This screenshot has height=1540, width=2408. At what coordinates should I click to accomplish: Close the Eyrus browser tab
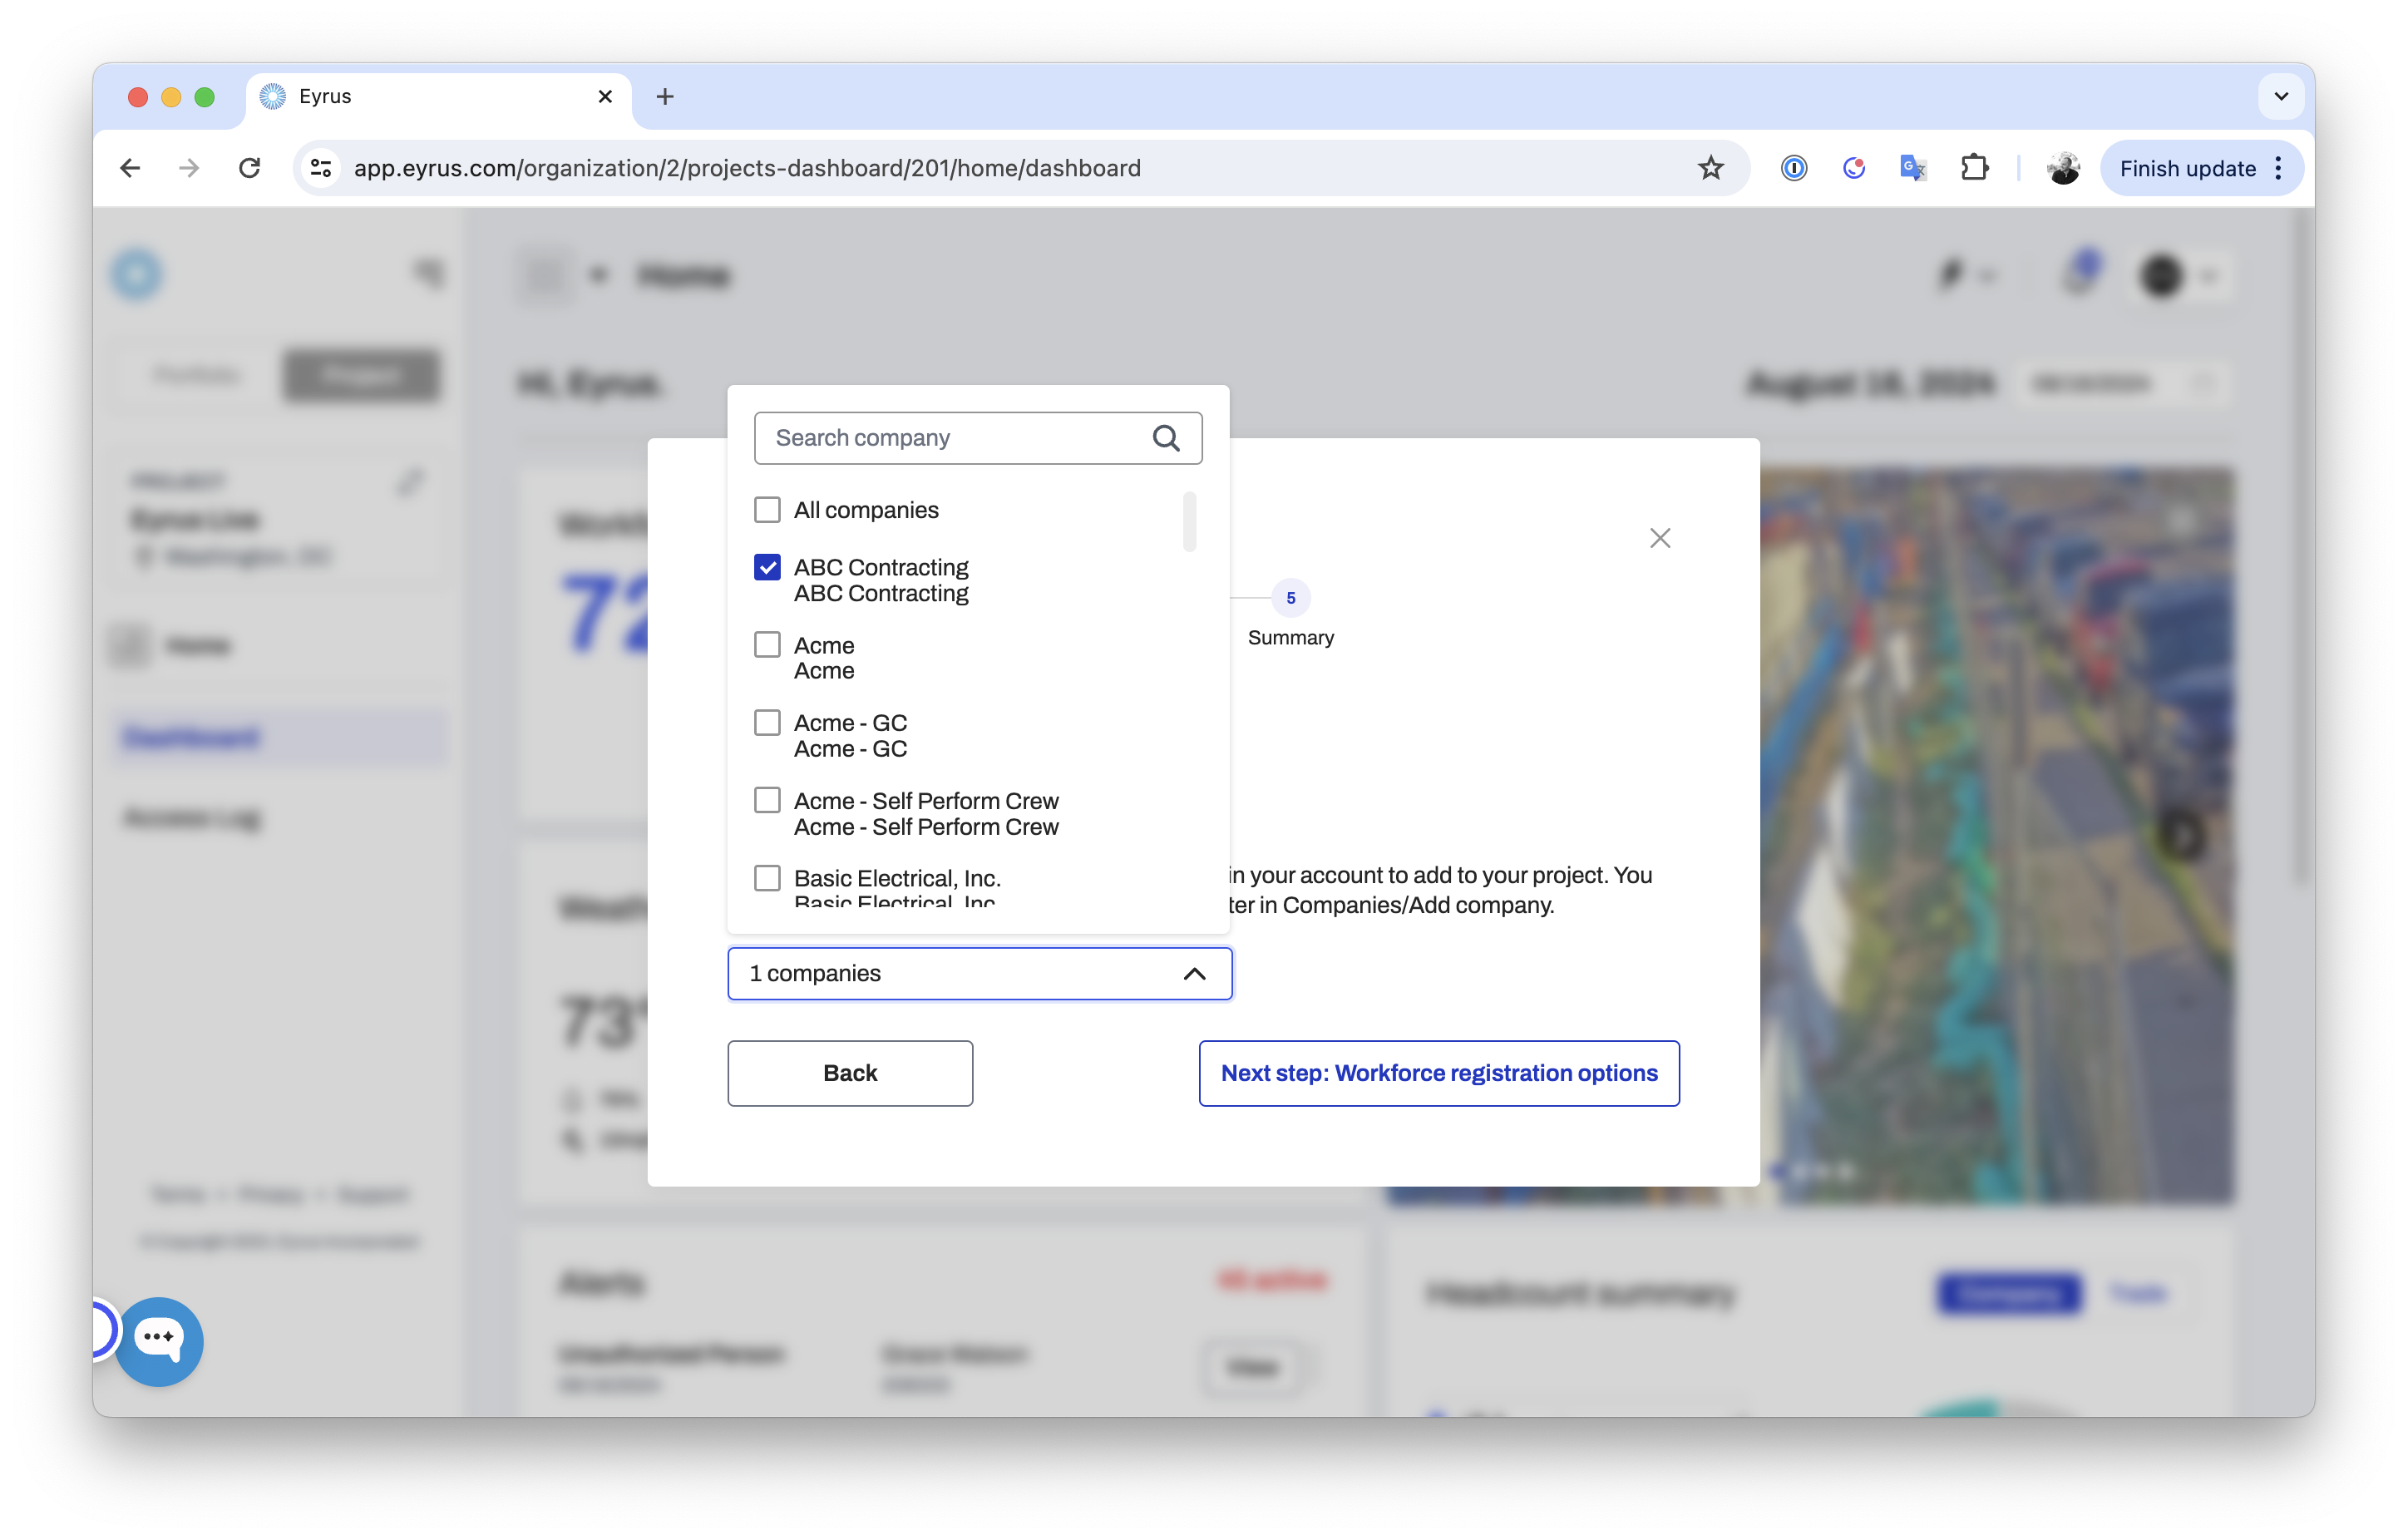(605, 96)
